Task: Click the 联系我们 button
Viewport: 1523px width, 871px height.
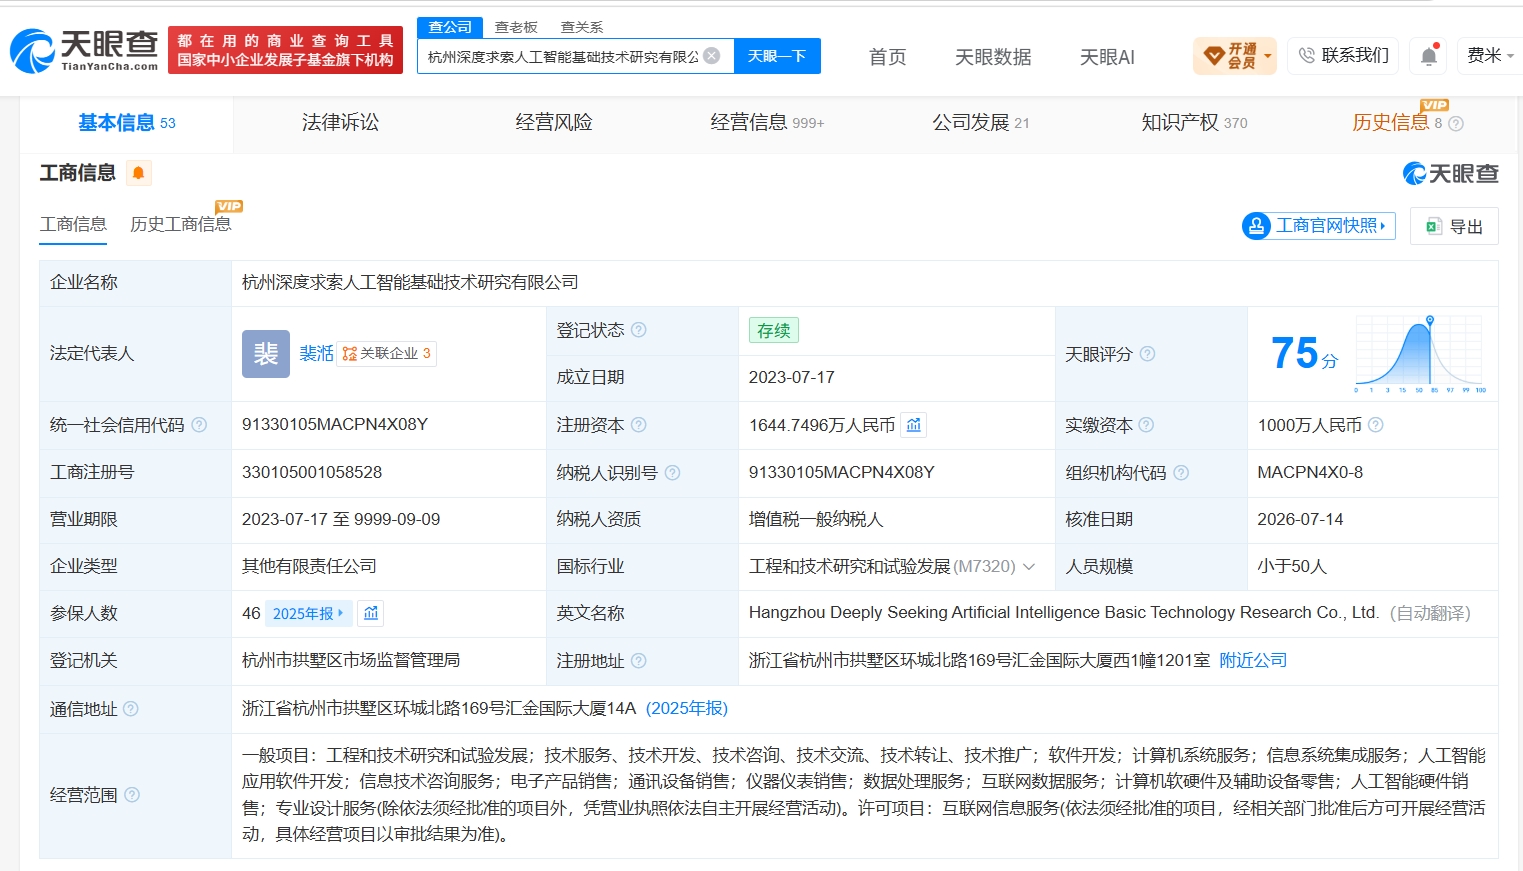Action: coord(1344,56)
